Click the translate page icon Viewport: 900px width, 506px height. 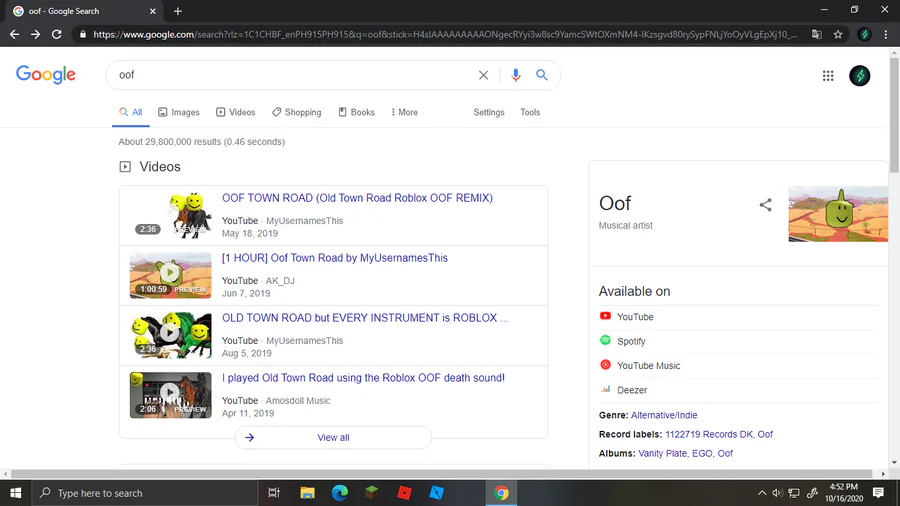point(816,34)
